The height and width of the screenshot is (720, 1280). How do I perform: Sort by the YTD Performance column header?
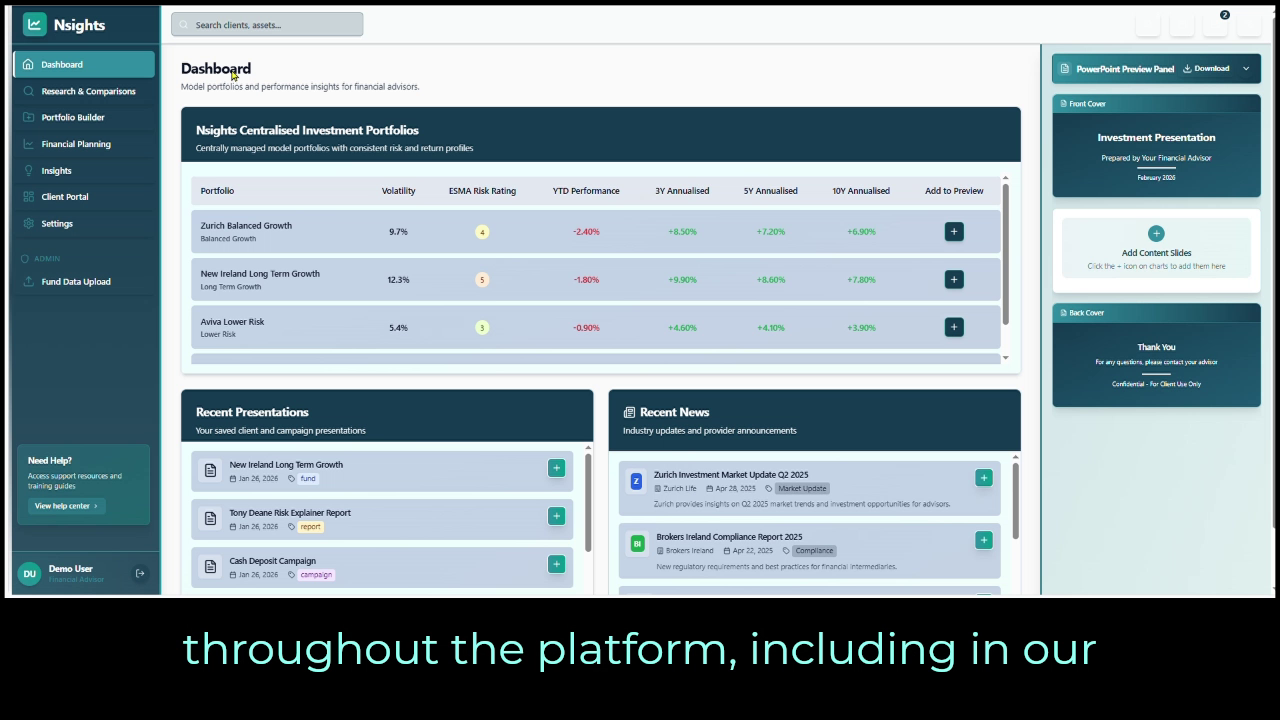[586, 191]
